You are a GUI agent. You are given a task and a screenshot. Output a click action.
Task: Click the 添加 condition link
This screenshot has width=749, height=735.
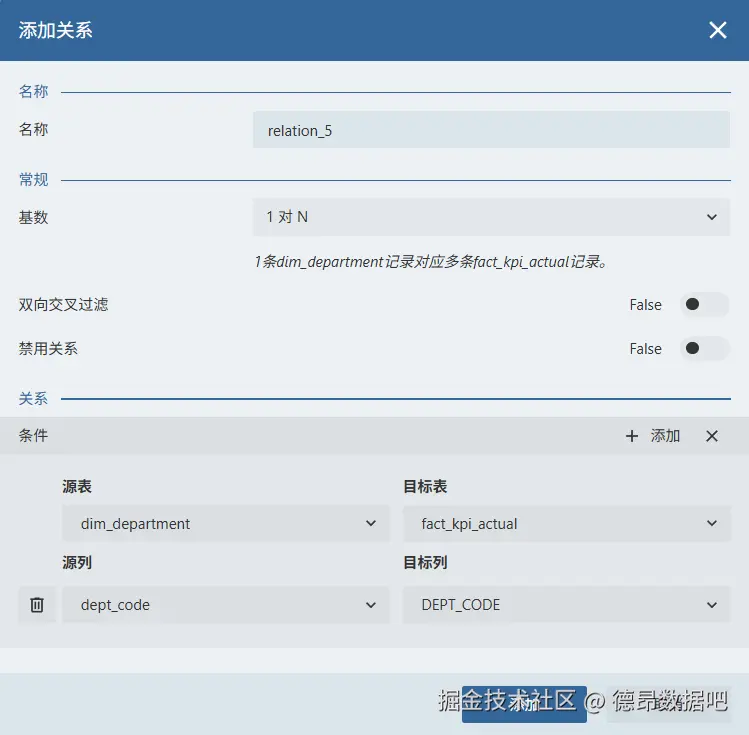click(665, 436)
